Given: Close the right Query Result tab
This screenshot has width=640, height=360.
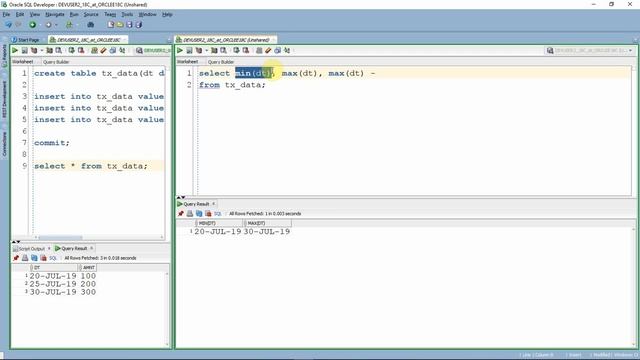Looking at the screenshot, I should (x=213, y=204).
